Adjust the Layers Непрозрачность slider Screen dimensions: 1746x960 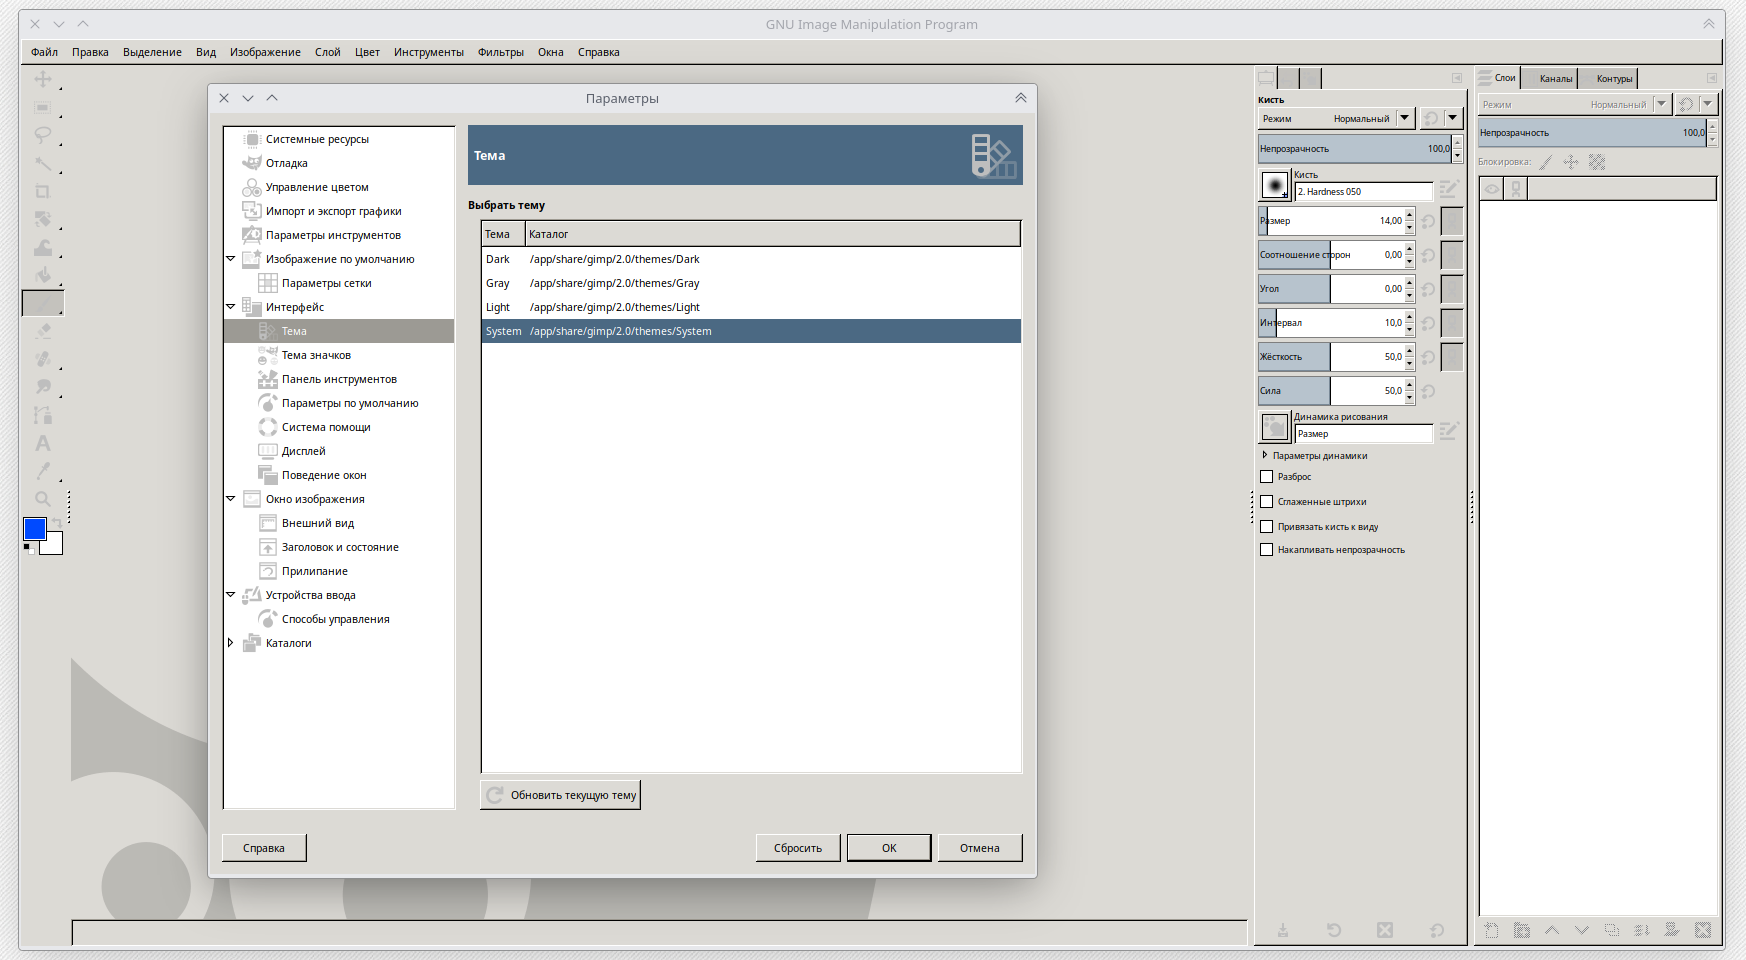[1593, 133]
